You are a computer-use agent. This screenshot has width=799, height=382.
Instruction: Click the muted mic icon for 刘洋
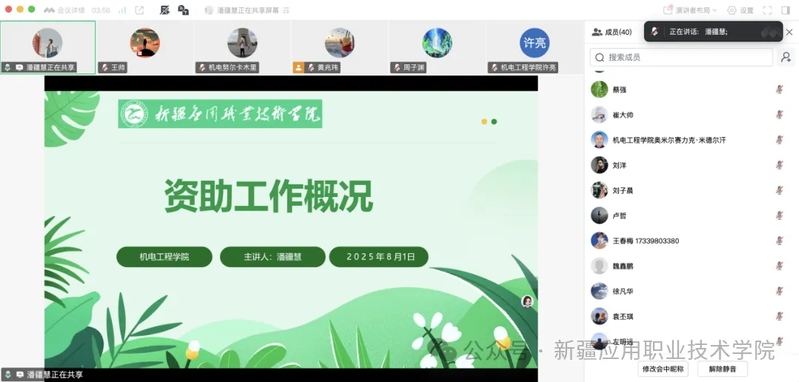coord(779,165)
